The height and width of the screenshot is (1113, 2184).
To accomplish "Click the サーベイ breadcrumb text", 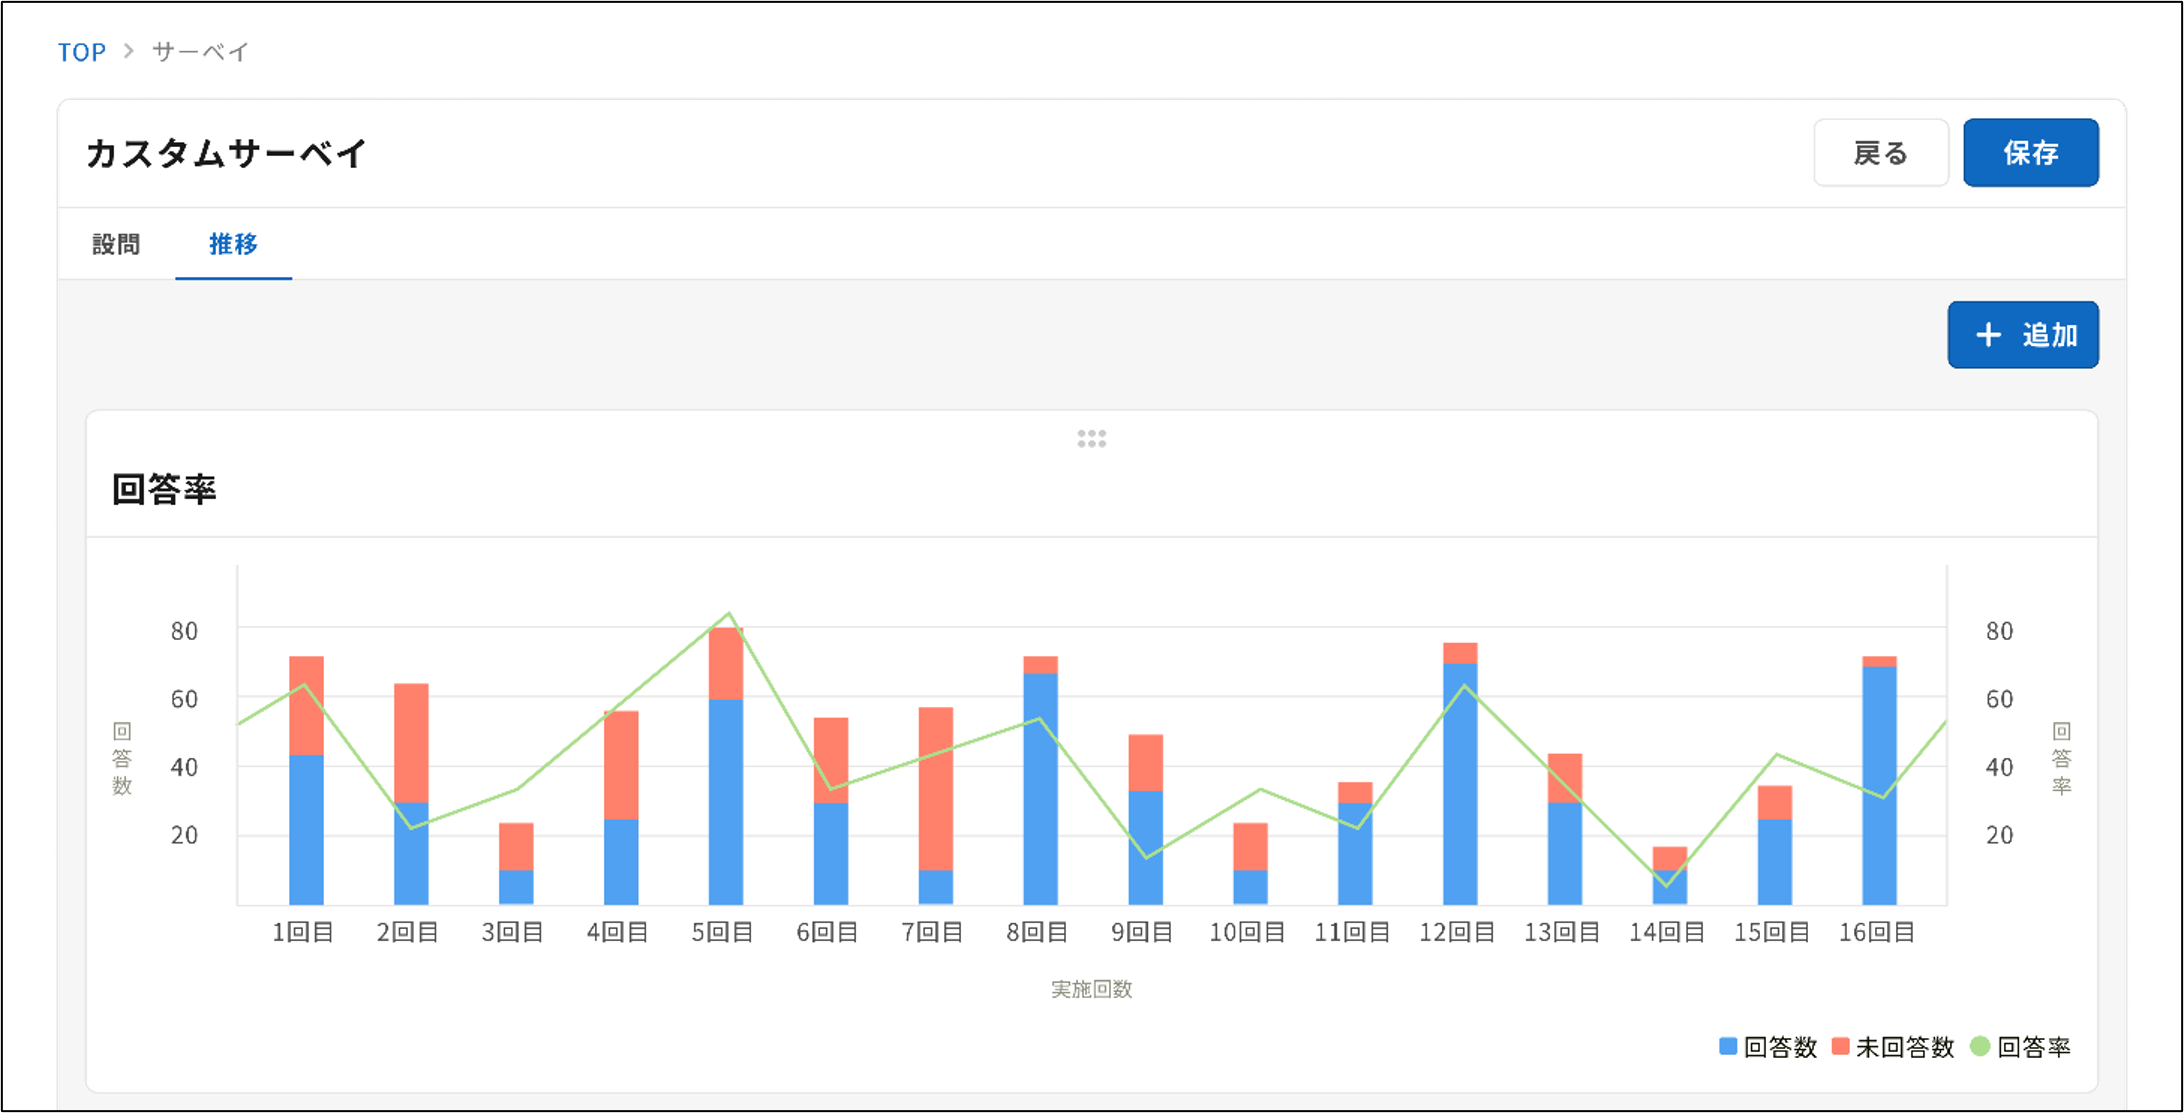I will 200,52.
